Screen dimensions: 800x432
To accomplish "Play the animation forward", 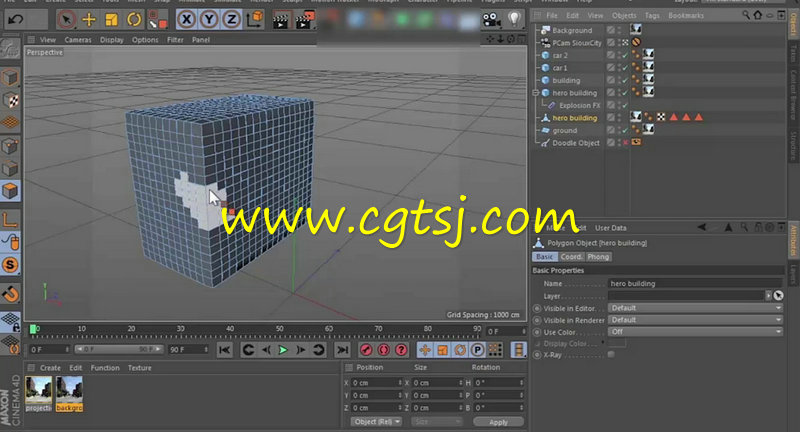I will point(283,350).
